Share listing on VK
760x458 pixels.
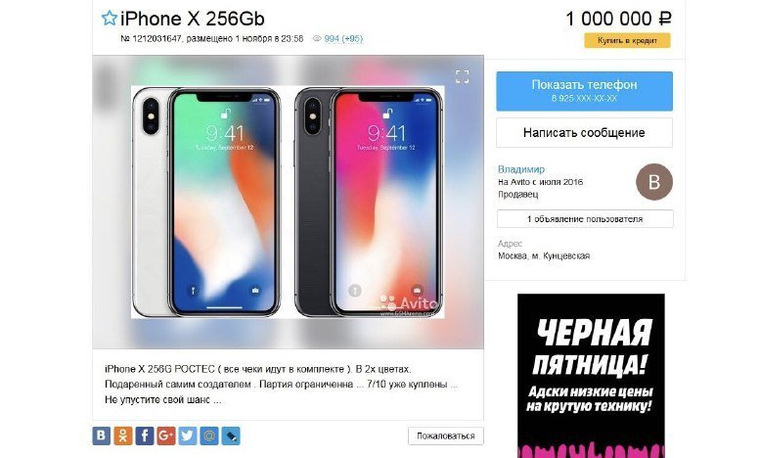pos(101,436)
